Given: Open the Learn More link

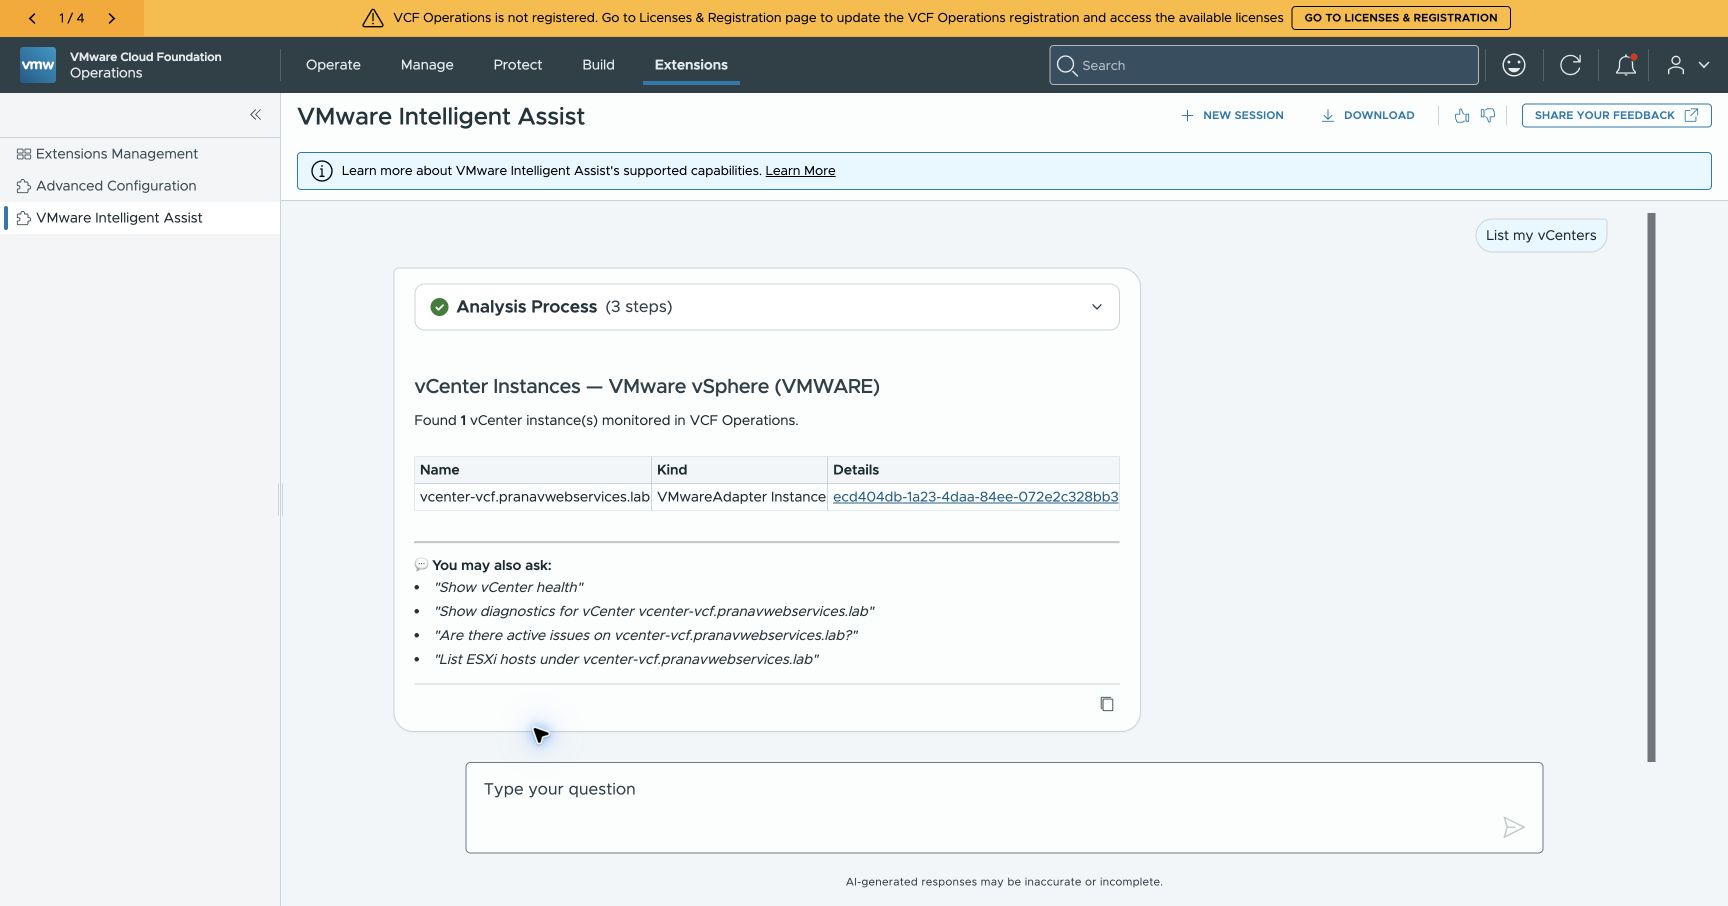Looking at the screenshot, I should 800,171.
